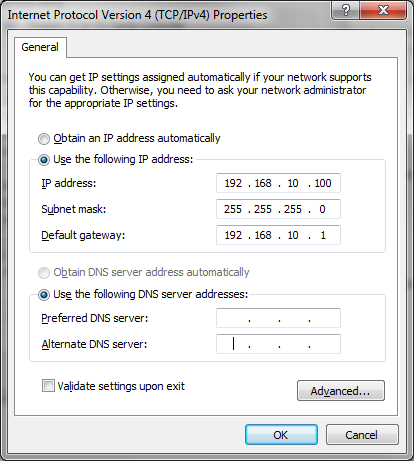This screenshot has width=414, height=461.
Task: Click into the Subnet mask field
Action: tap(278, 209)
